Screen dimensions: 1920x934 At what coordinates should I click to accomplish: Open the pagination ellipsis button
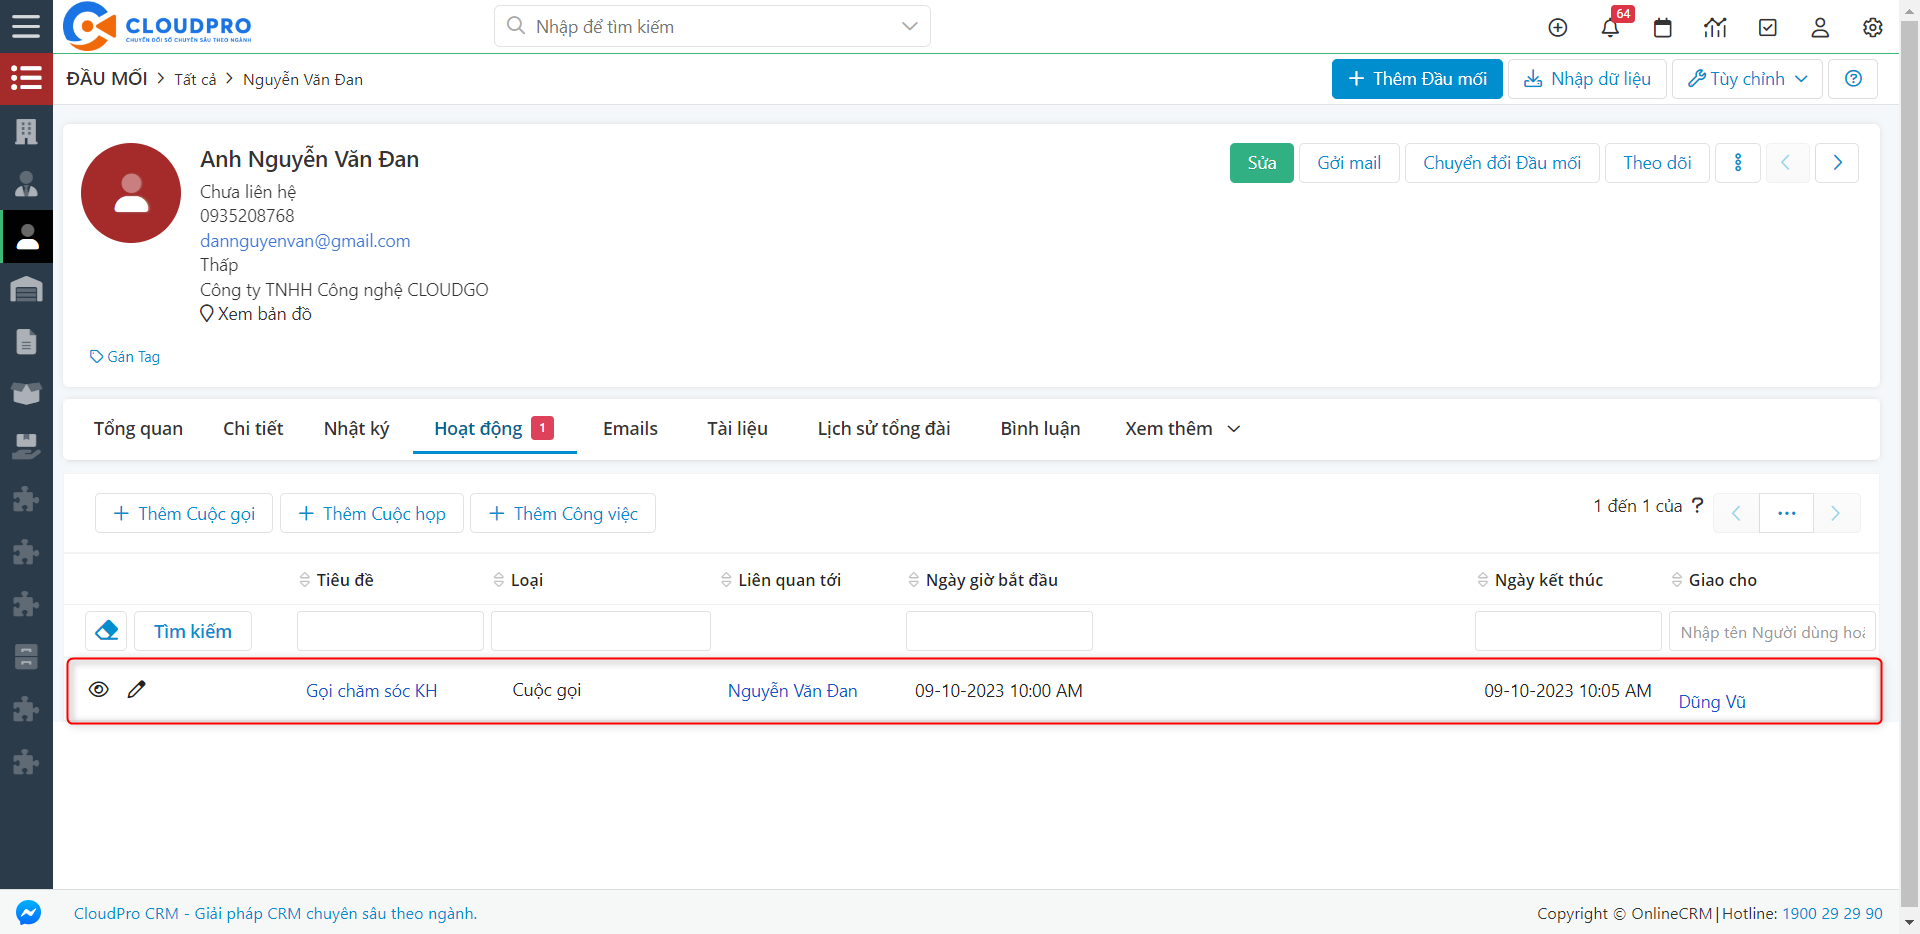click(1787, 513)
